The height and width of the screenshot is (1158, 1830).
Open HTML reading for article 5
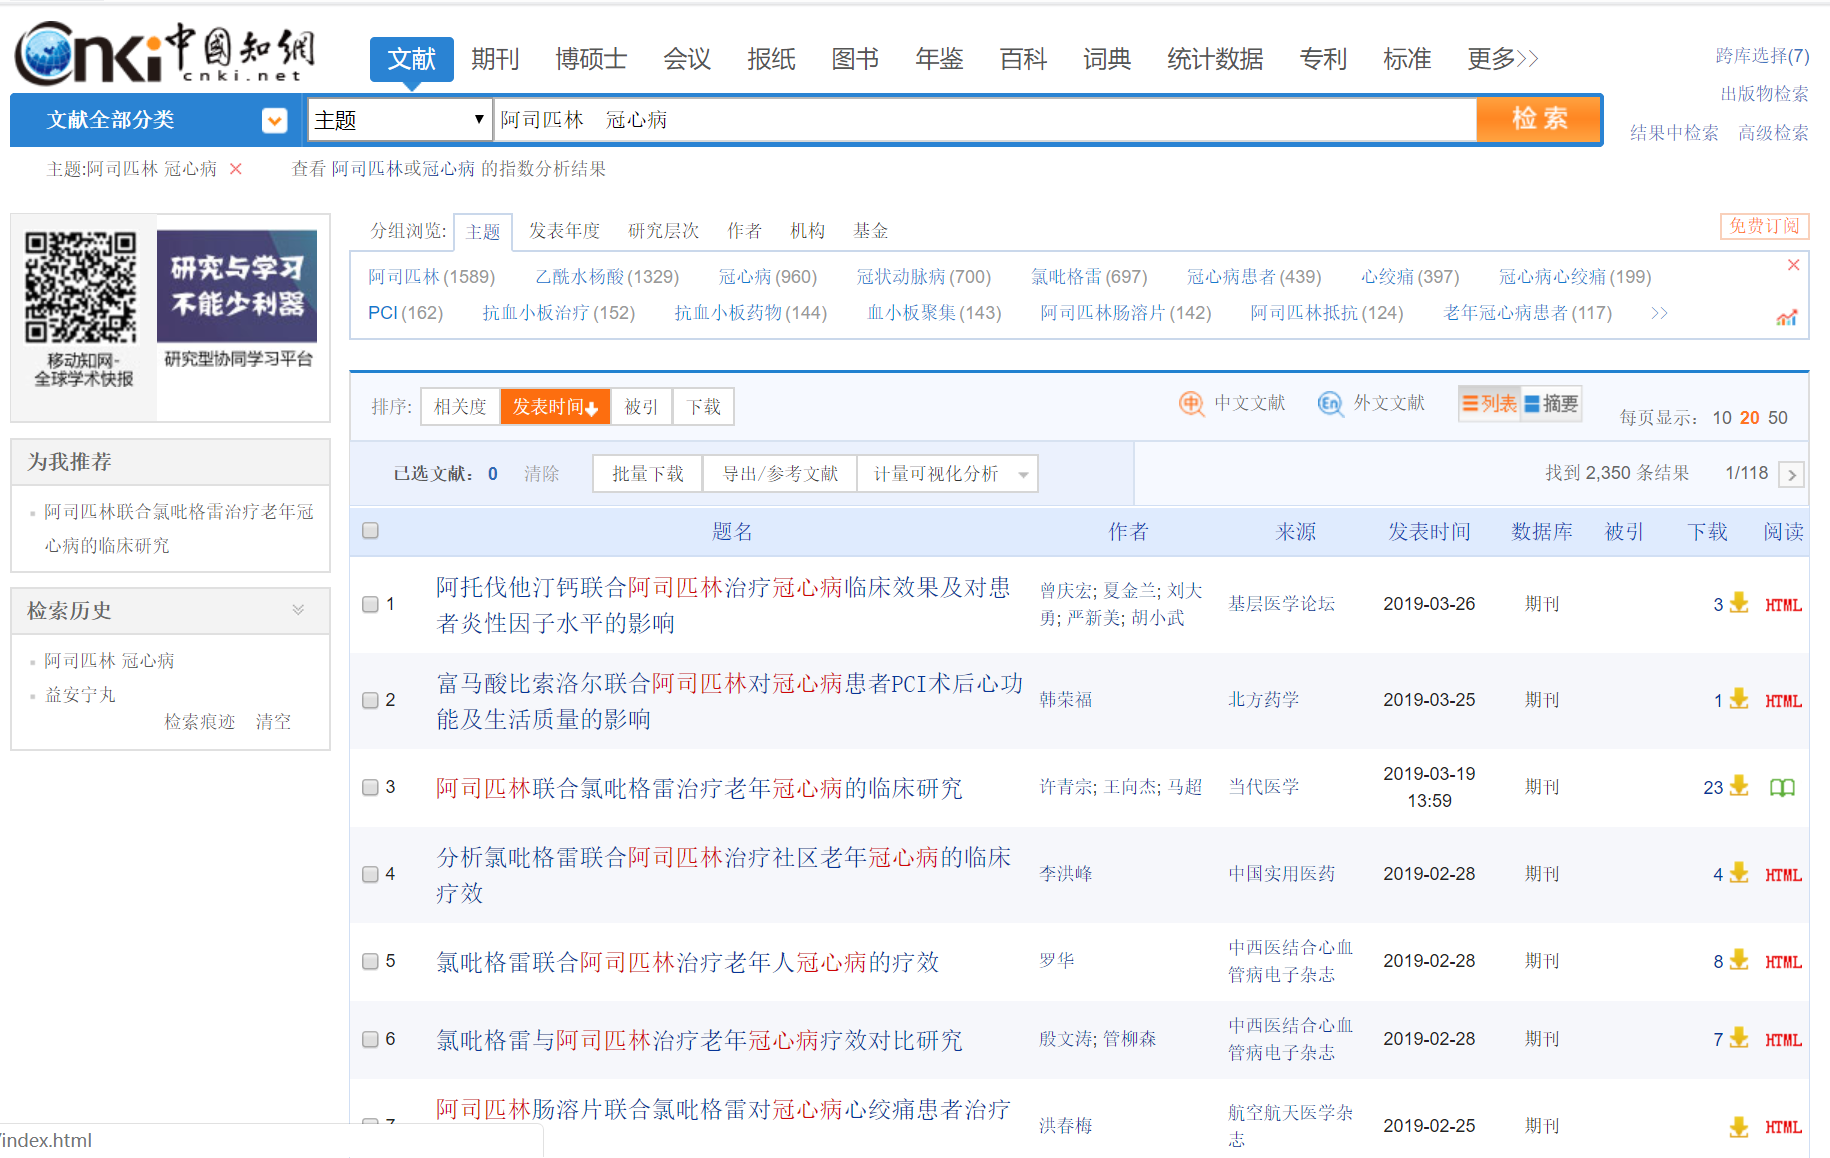pos(1783,962)
